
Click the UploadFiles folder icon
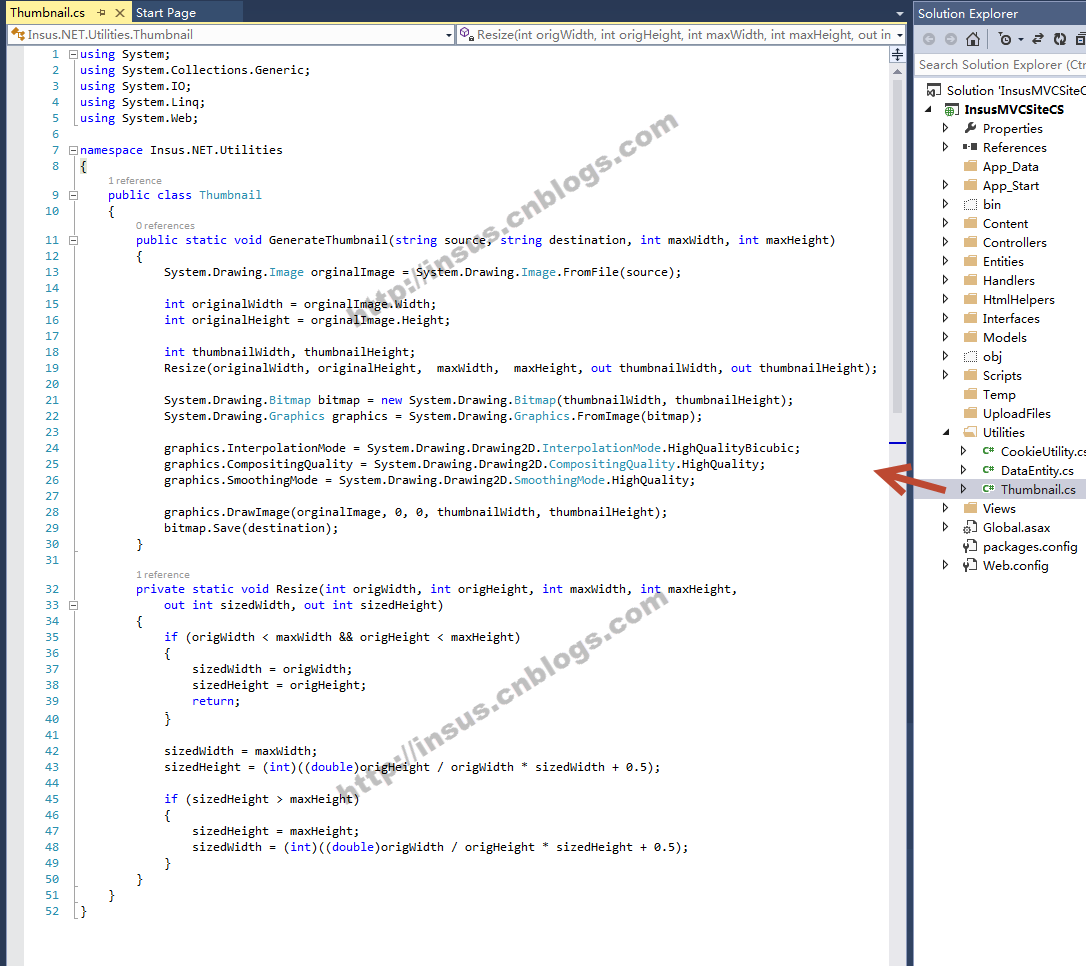970,413
